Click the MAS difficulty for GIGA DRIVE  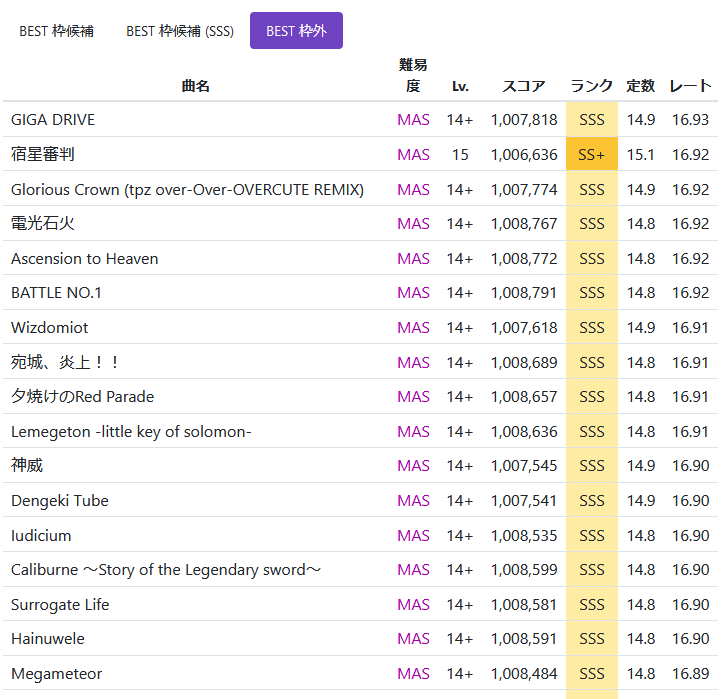(x=413, y=120)
